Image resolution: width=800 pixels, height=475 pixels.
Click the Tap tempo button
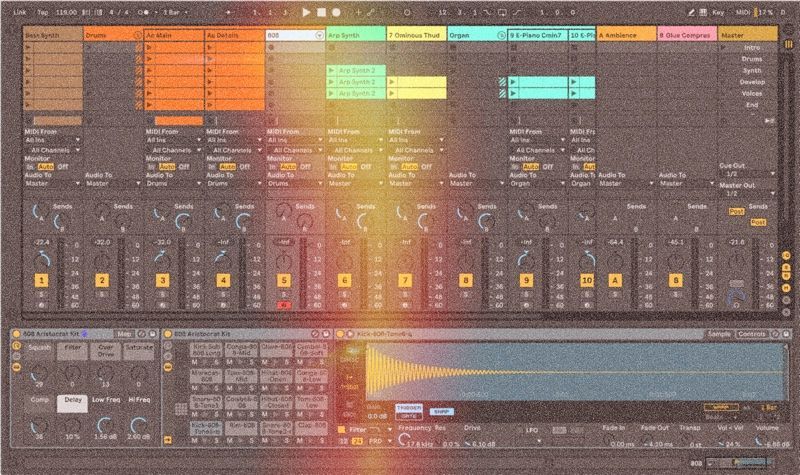pyautogui.click(x=43, y=12)
